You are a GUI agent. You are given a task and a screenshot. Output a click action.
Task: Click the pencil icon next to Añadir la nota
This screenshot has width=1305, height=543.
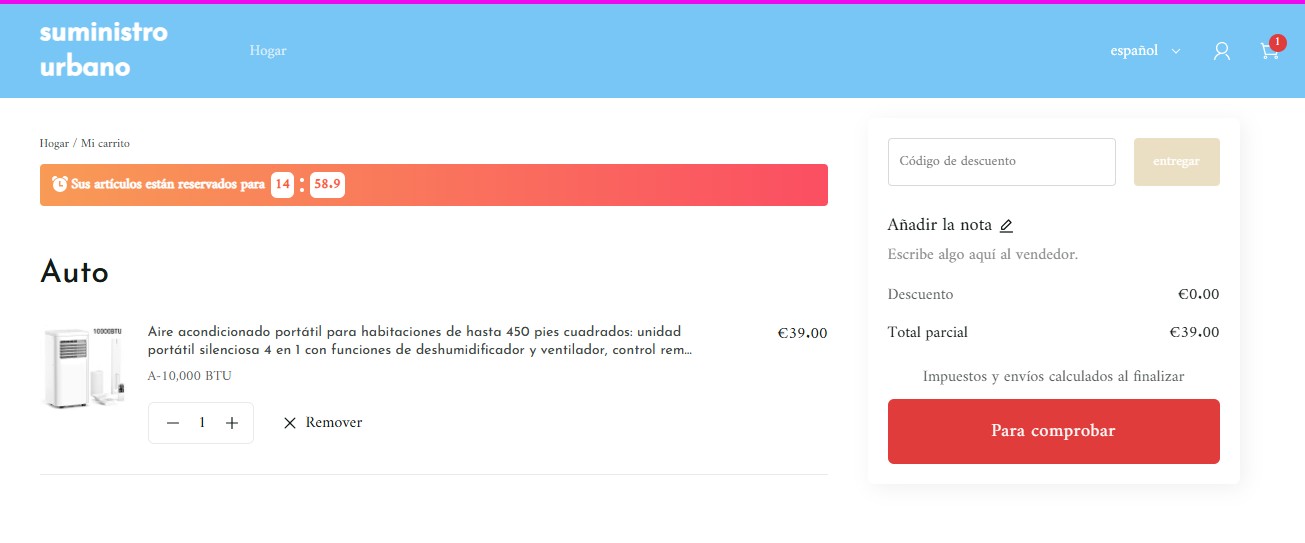[1006, 226]
